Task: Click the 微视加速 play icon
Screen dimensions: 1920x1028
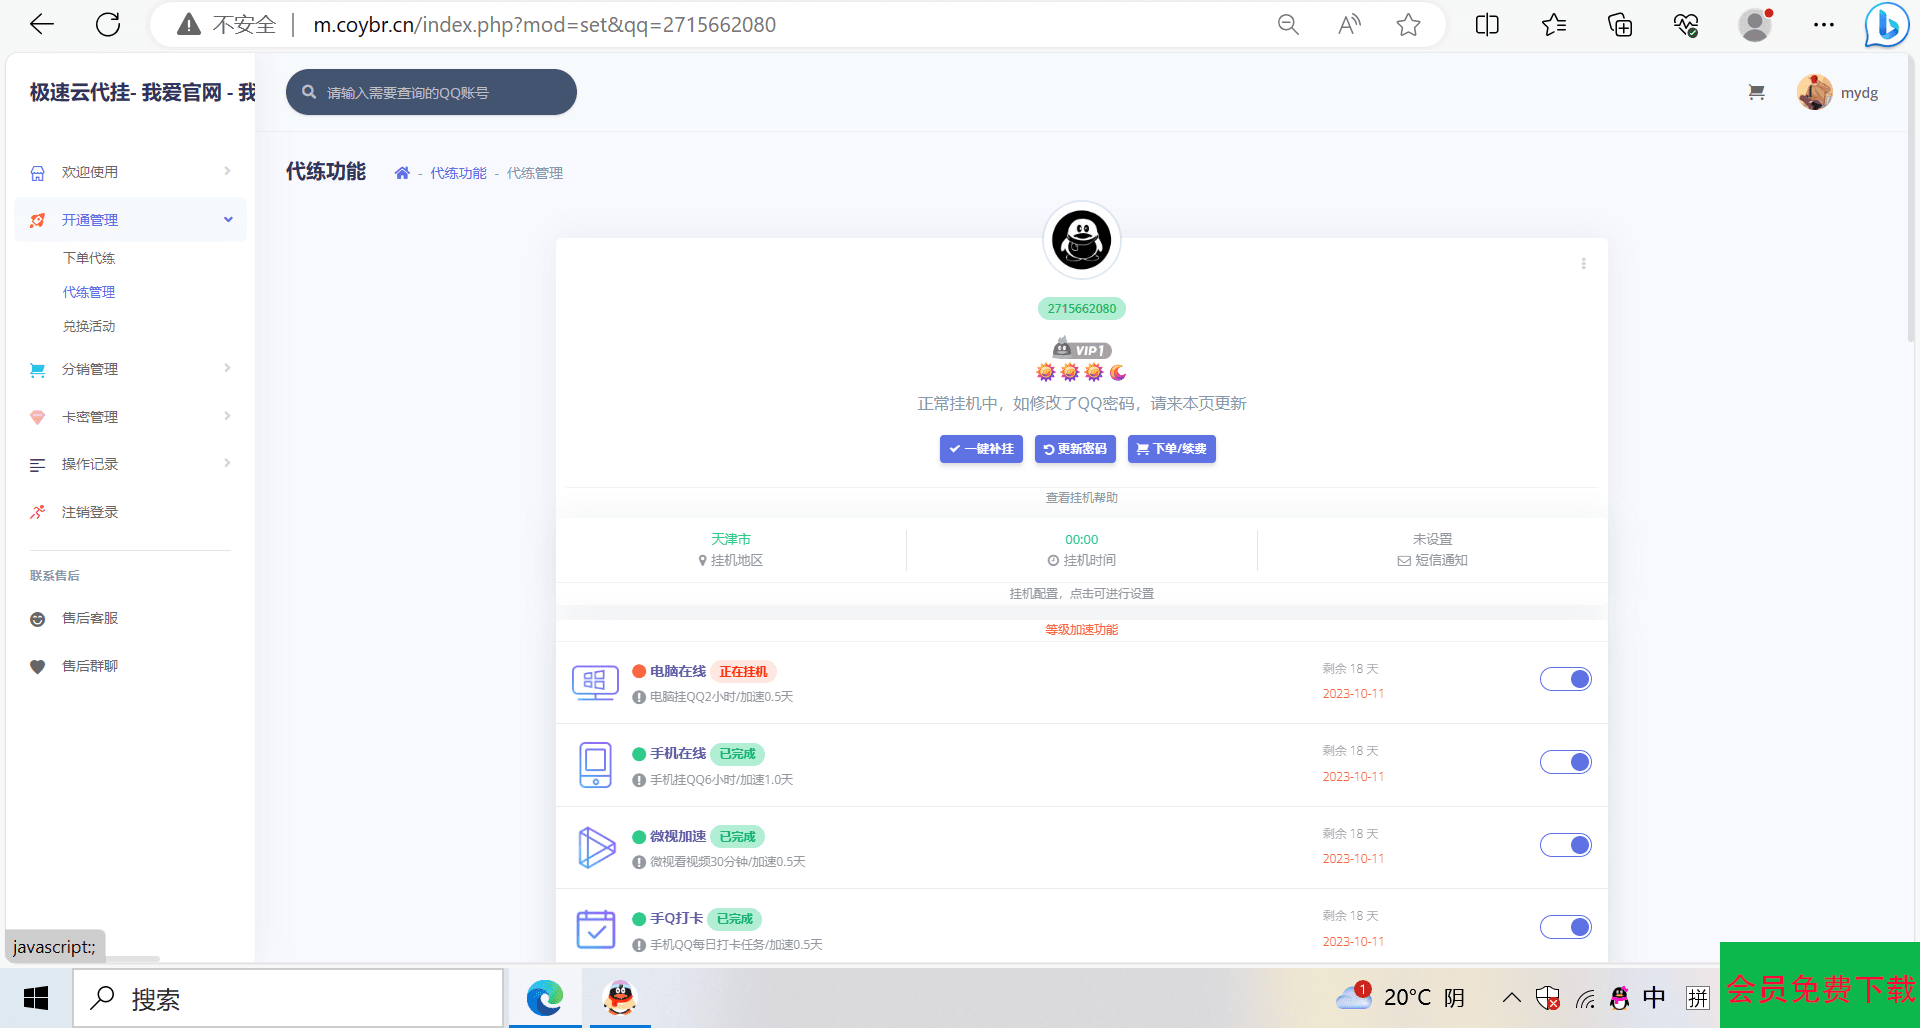Action: click(596, 848)
